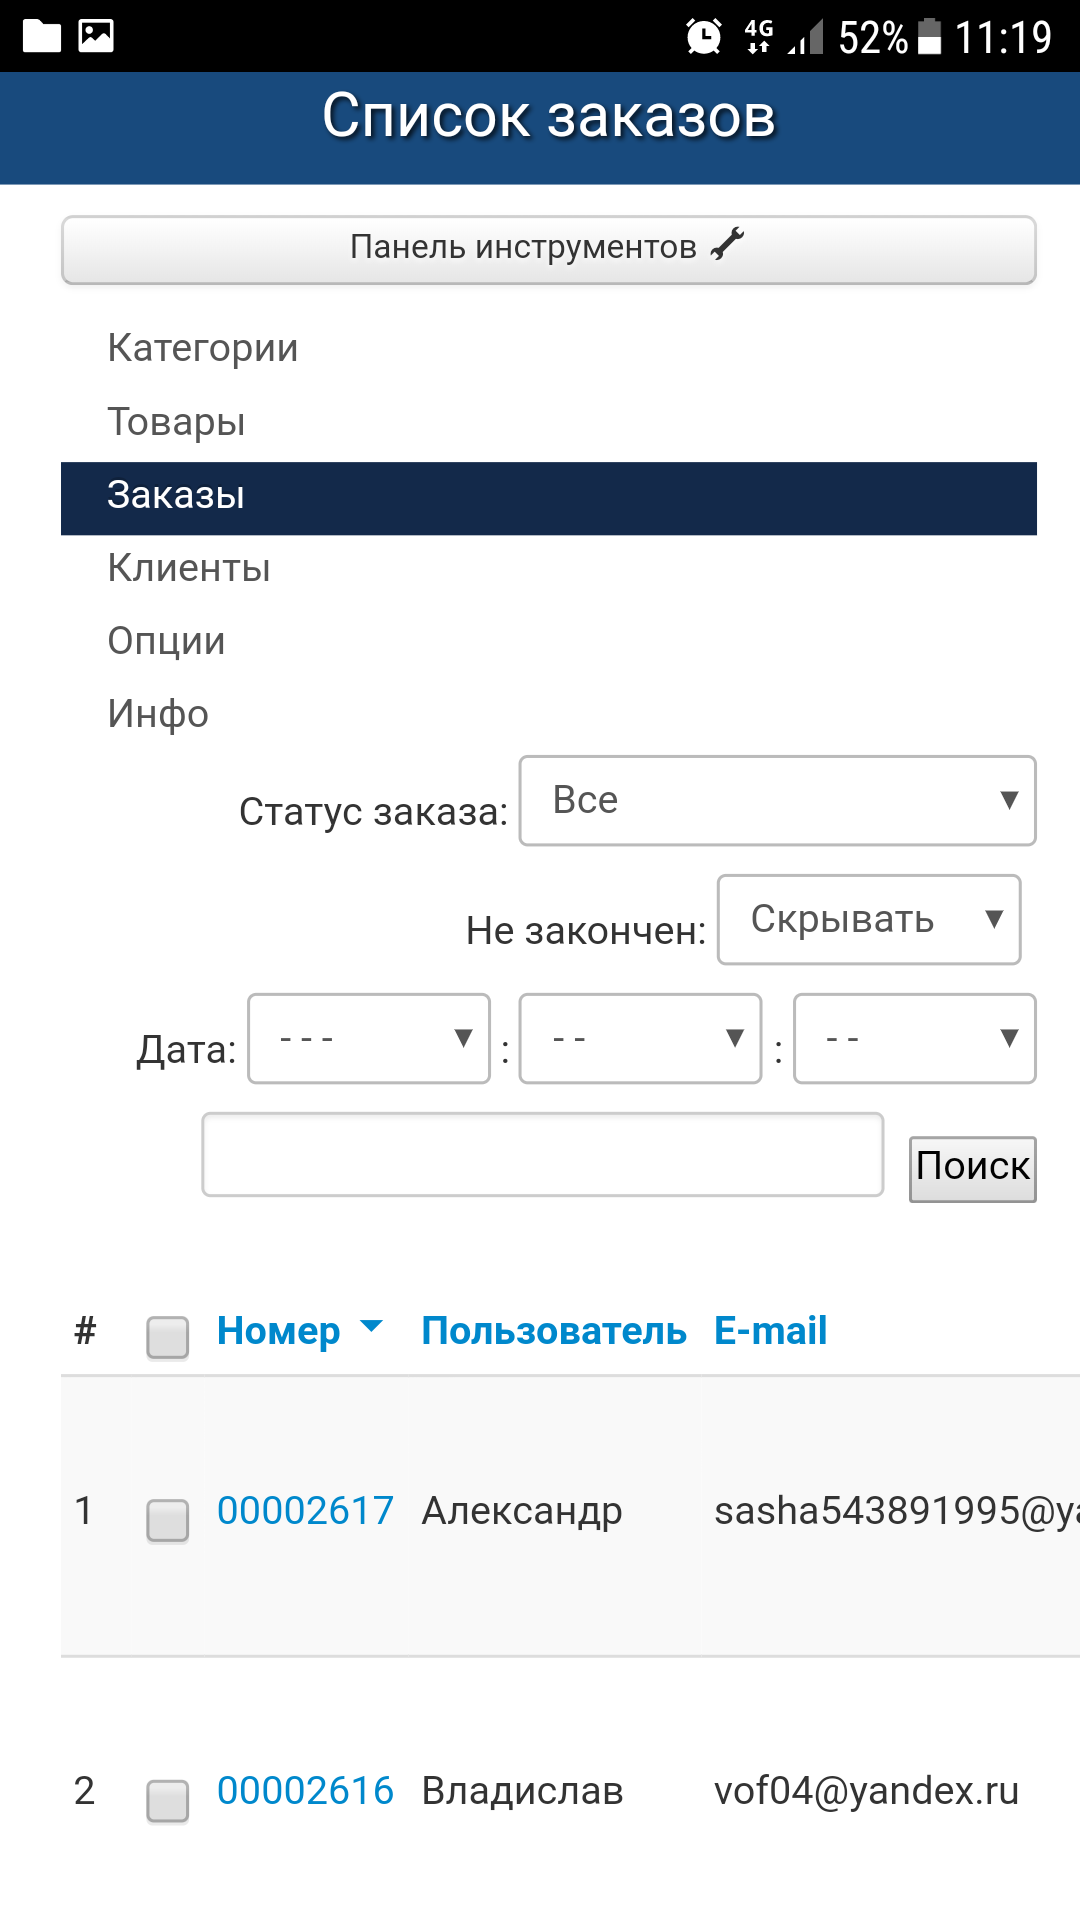Image resolution: width=1080 pixels, height=1920 pixels.
Task: Toggle the select-all checkbox in table header
Action: click(x=168, y=1337)
